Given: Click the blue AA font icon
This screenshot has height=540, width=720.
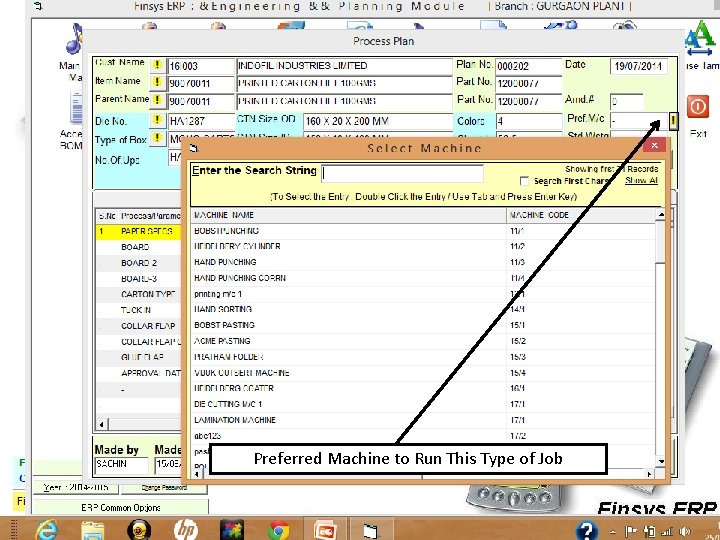Looking at the screenshot, I should (x=700, y=39).
